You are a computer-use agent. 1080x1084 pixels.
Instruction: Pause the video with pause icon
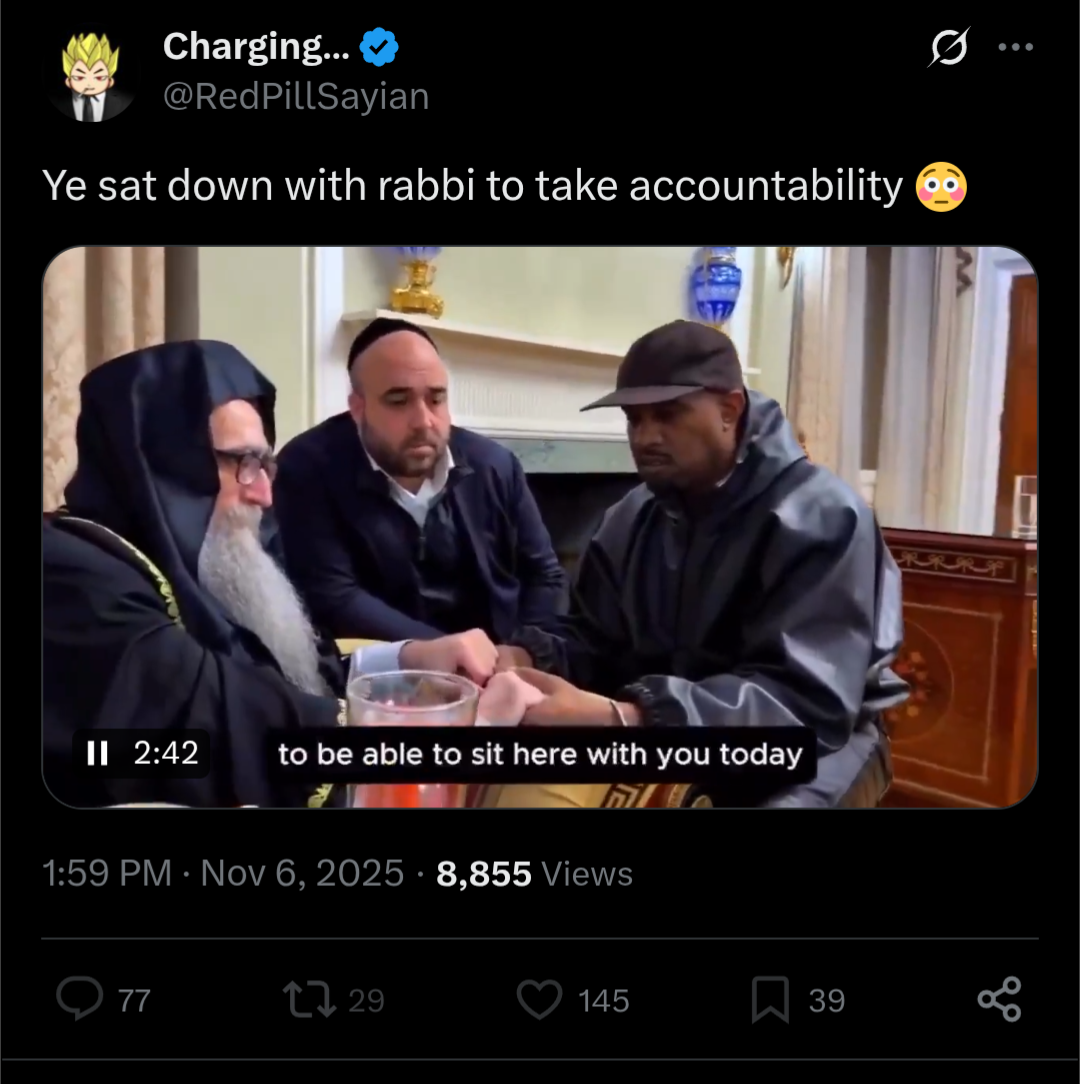point(97,754)
